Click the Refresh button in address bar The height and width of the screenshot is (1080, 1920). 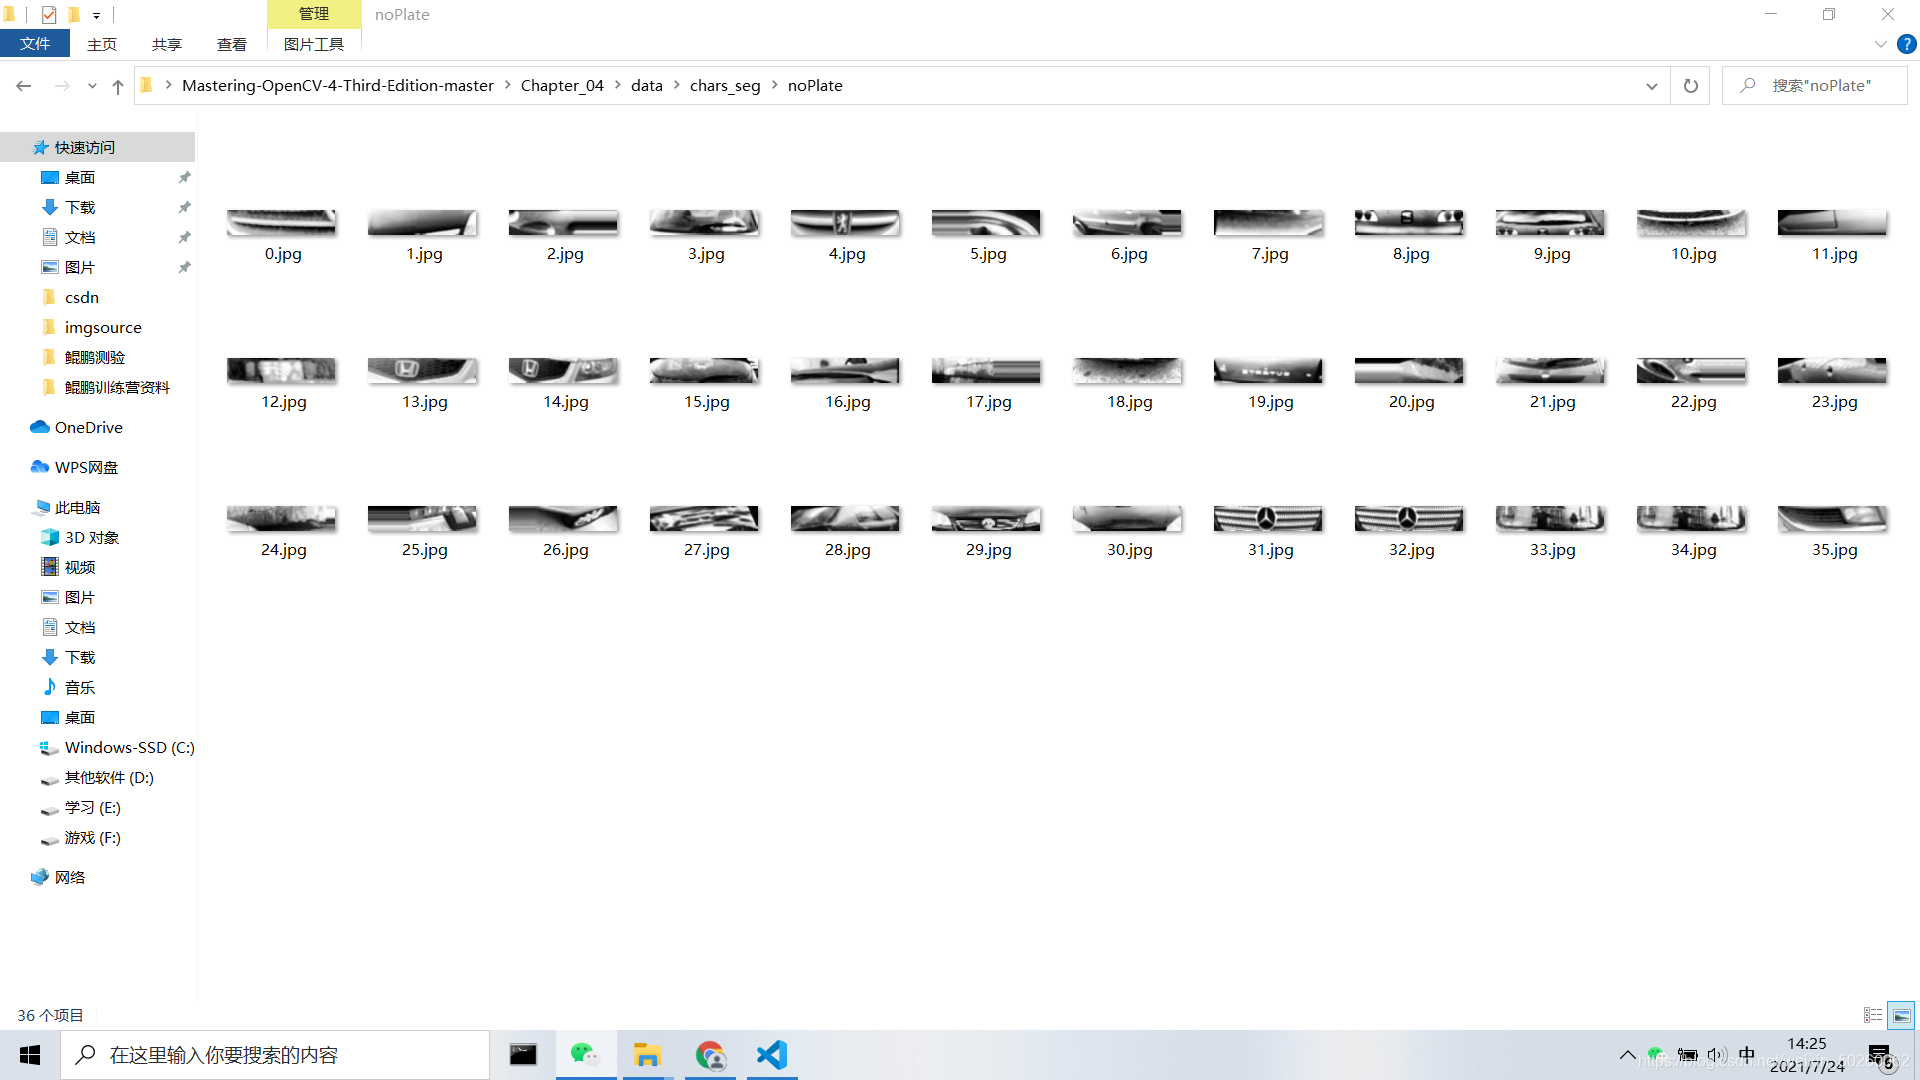click(1690, 86)
